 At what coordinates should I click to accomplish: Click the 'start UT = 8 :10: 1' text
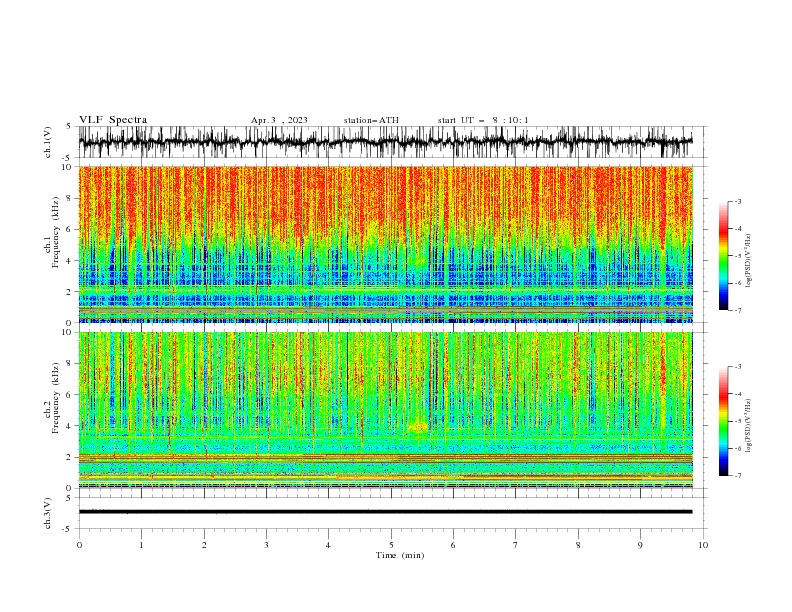[483, 120]
